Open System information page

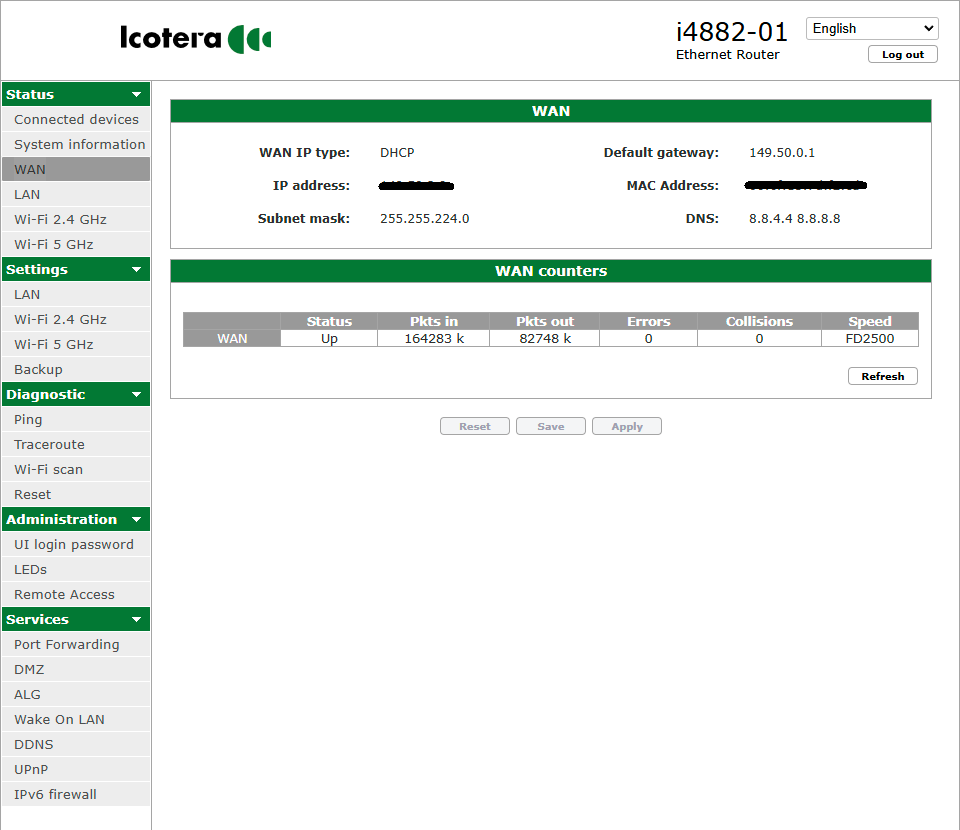click(x=79, y=144)
